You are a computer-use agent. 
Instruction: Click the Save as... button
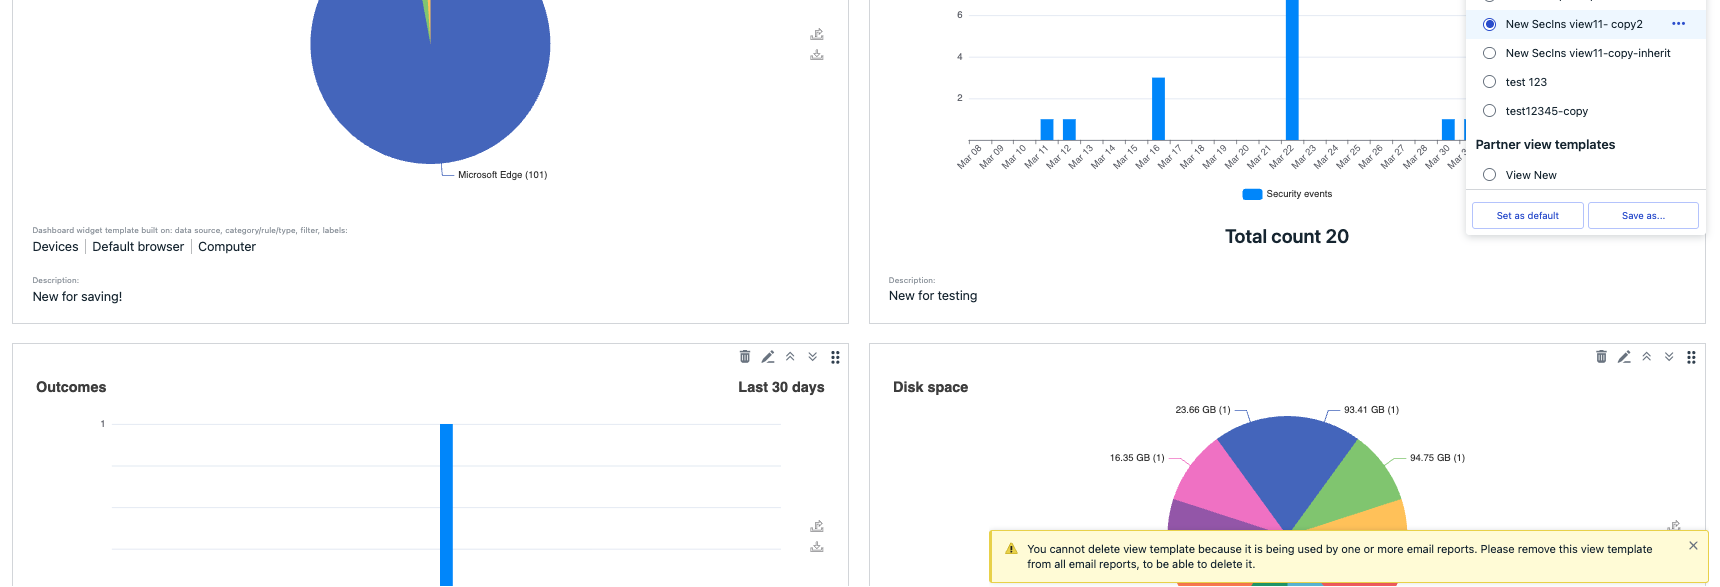[x=1643, y=216]
